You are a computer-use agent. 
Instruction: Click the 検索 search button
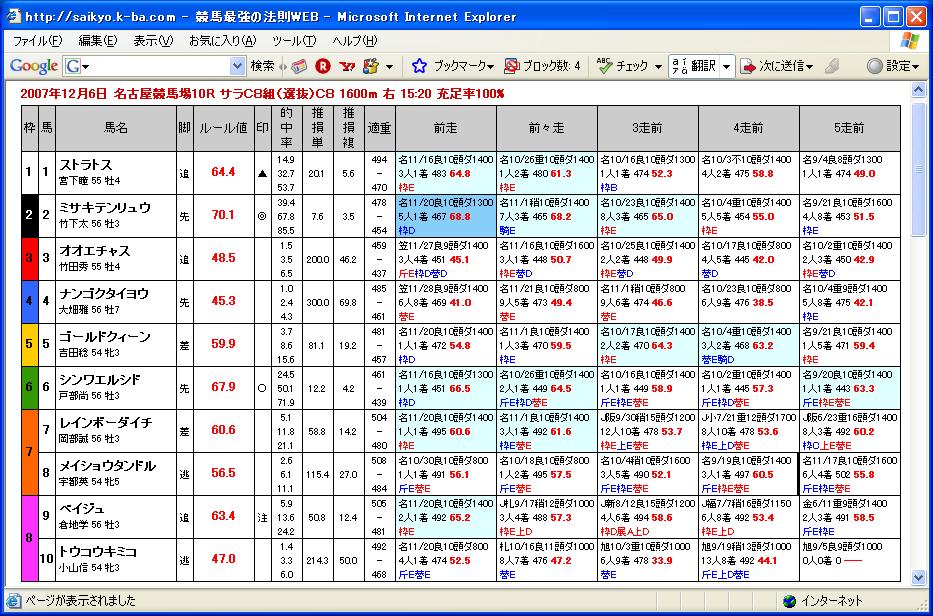(262, 66)
